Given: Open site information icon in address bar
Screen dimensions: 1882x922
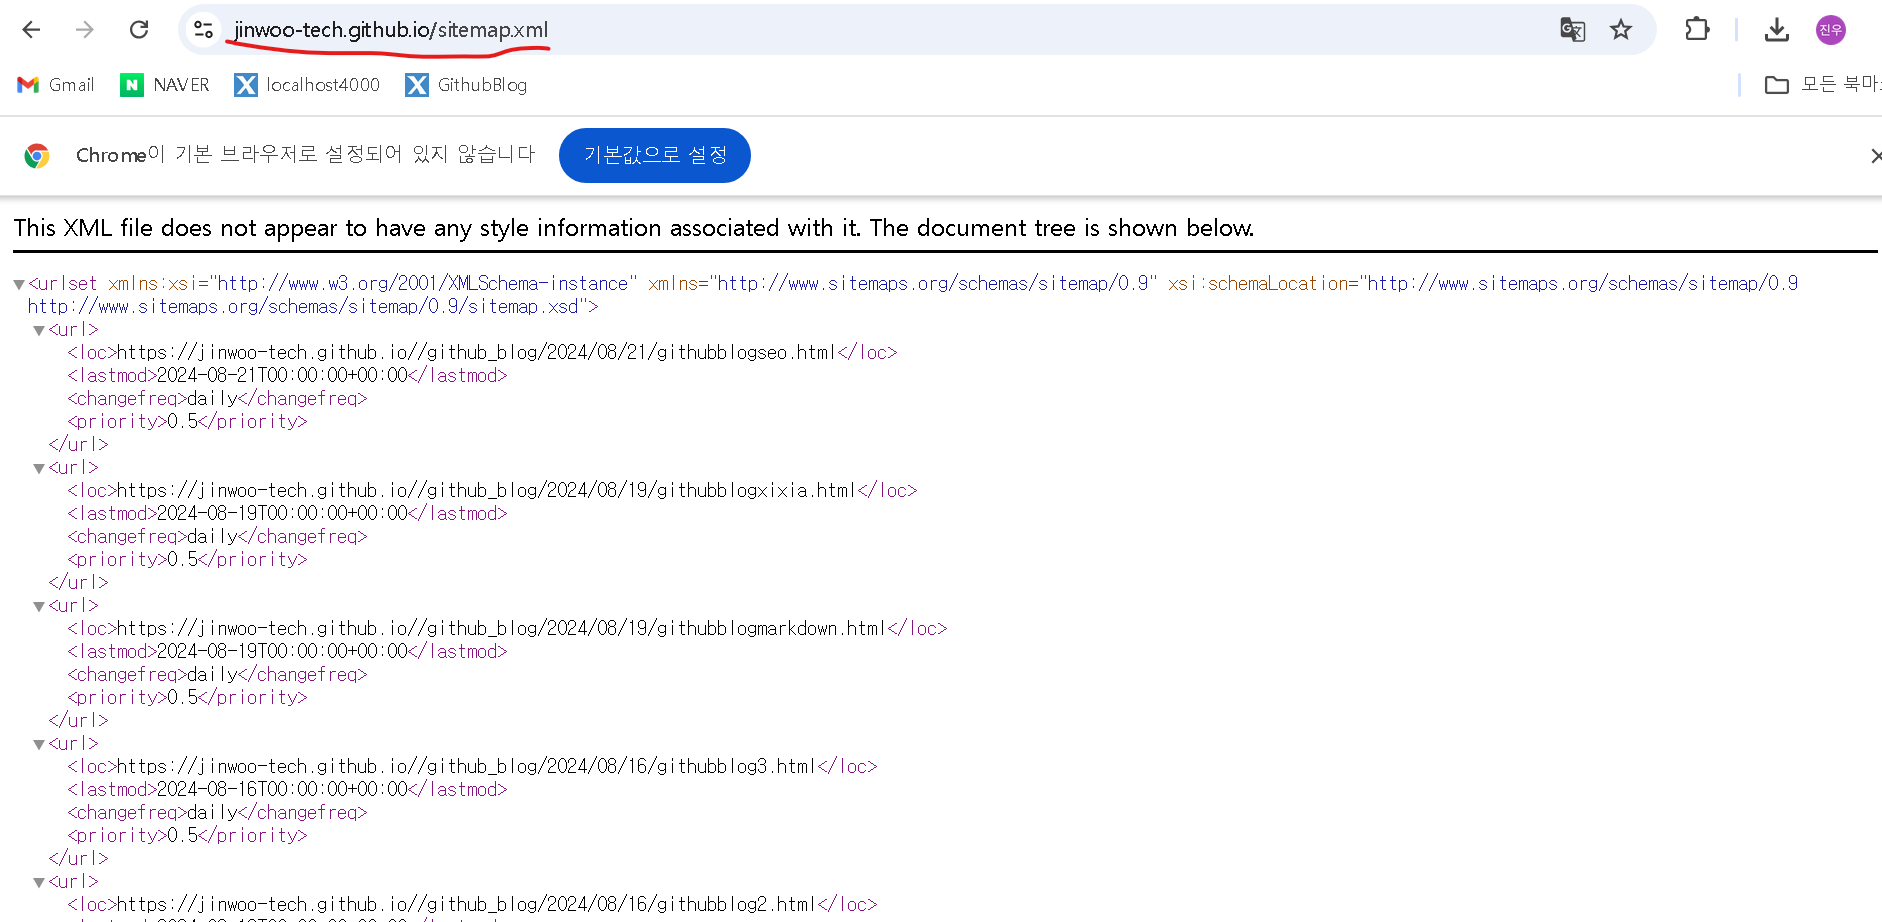Looking at the screenshot, I should (x=204, y=30).
